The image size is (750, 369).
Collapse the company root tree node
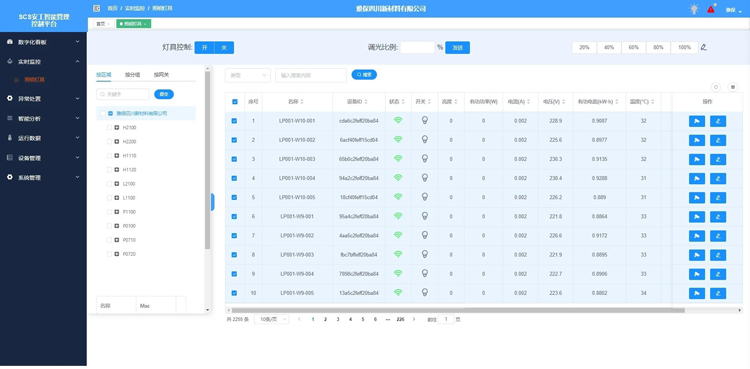tap(110, 113)
